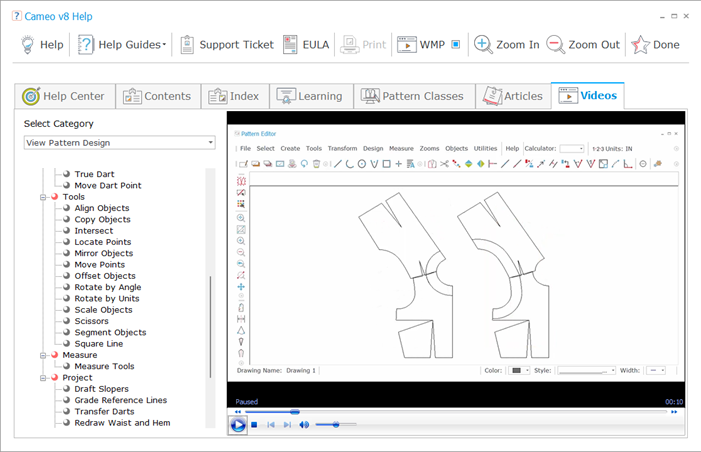Image resolution: width=701 pixels, height=452 pixels.
Task: Click Zoom In magnifier
Action: [507, 45]
